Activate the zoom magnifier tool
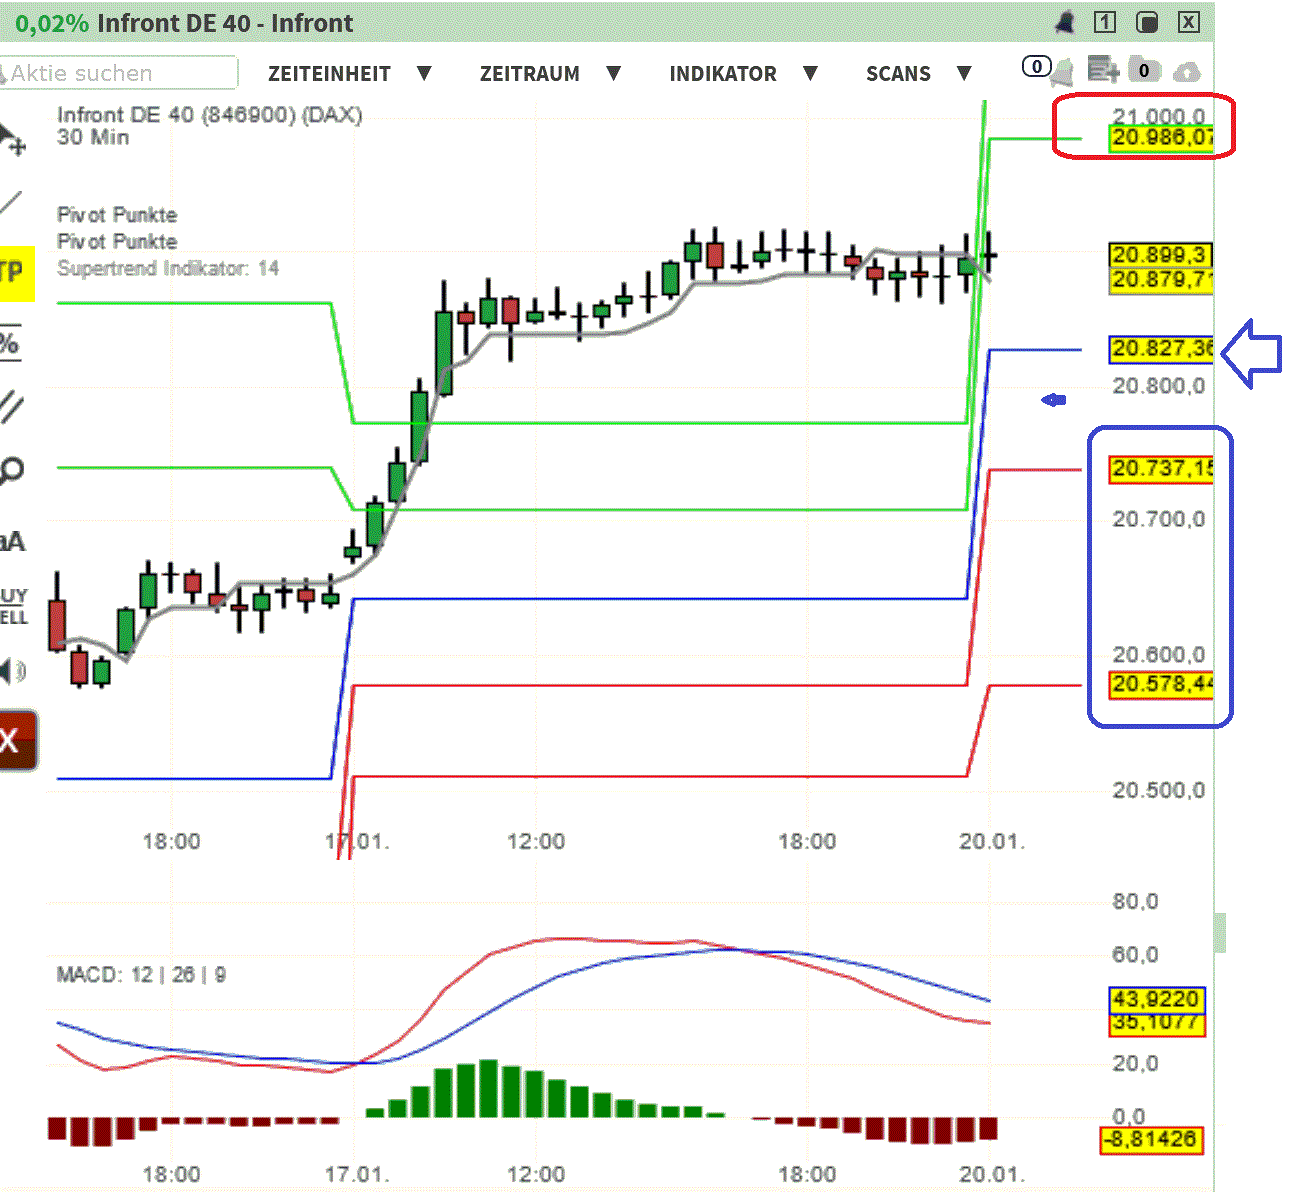Viewport: 1292px width, 1197px height. [15, 468]
